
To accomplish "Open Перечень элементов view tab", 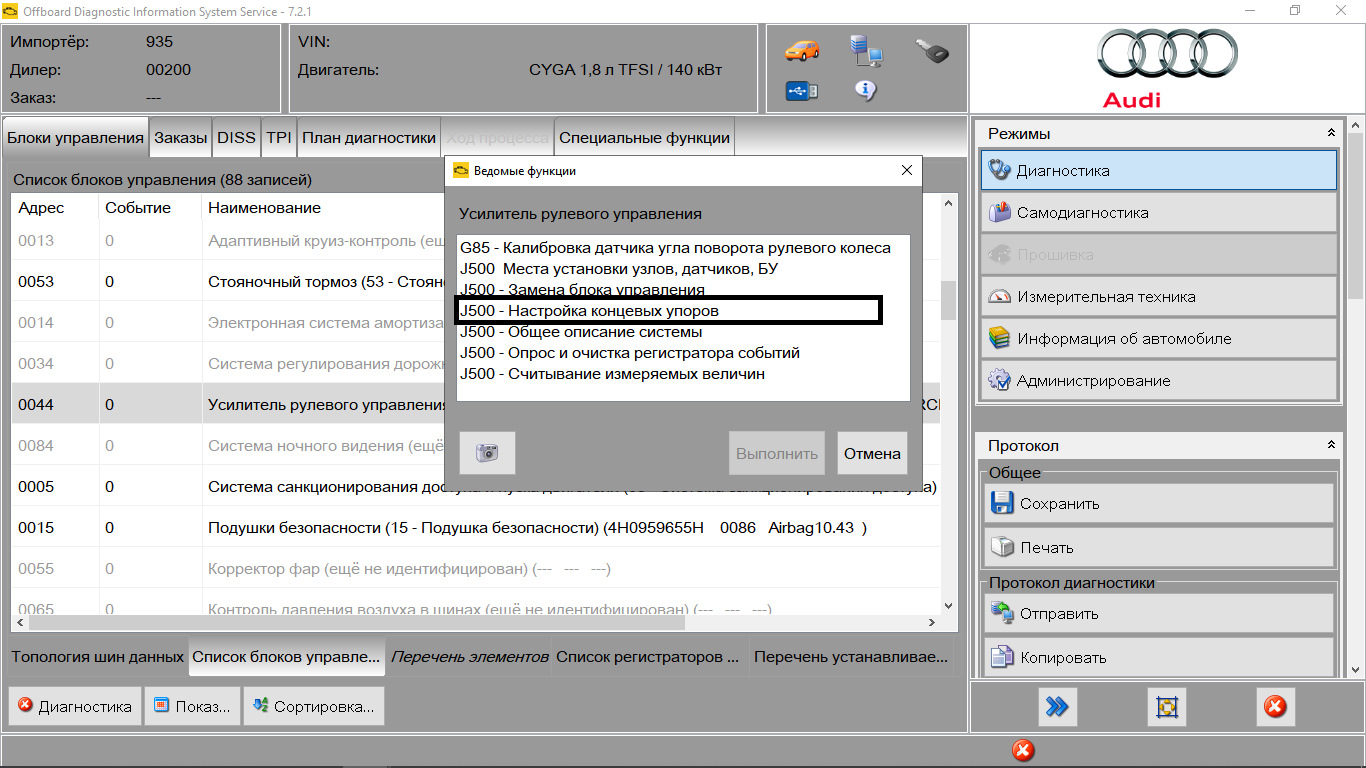I will (x=469, y=657).
